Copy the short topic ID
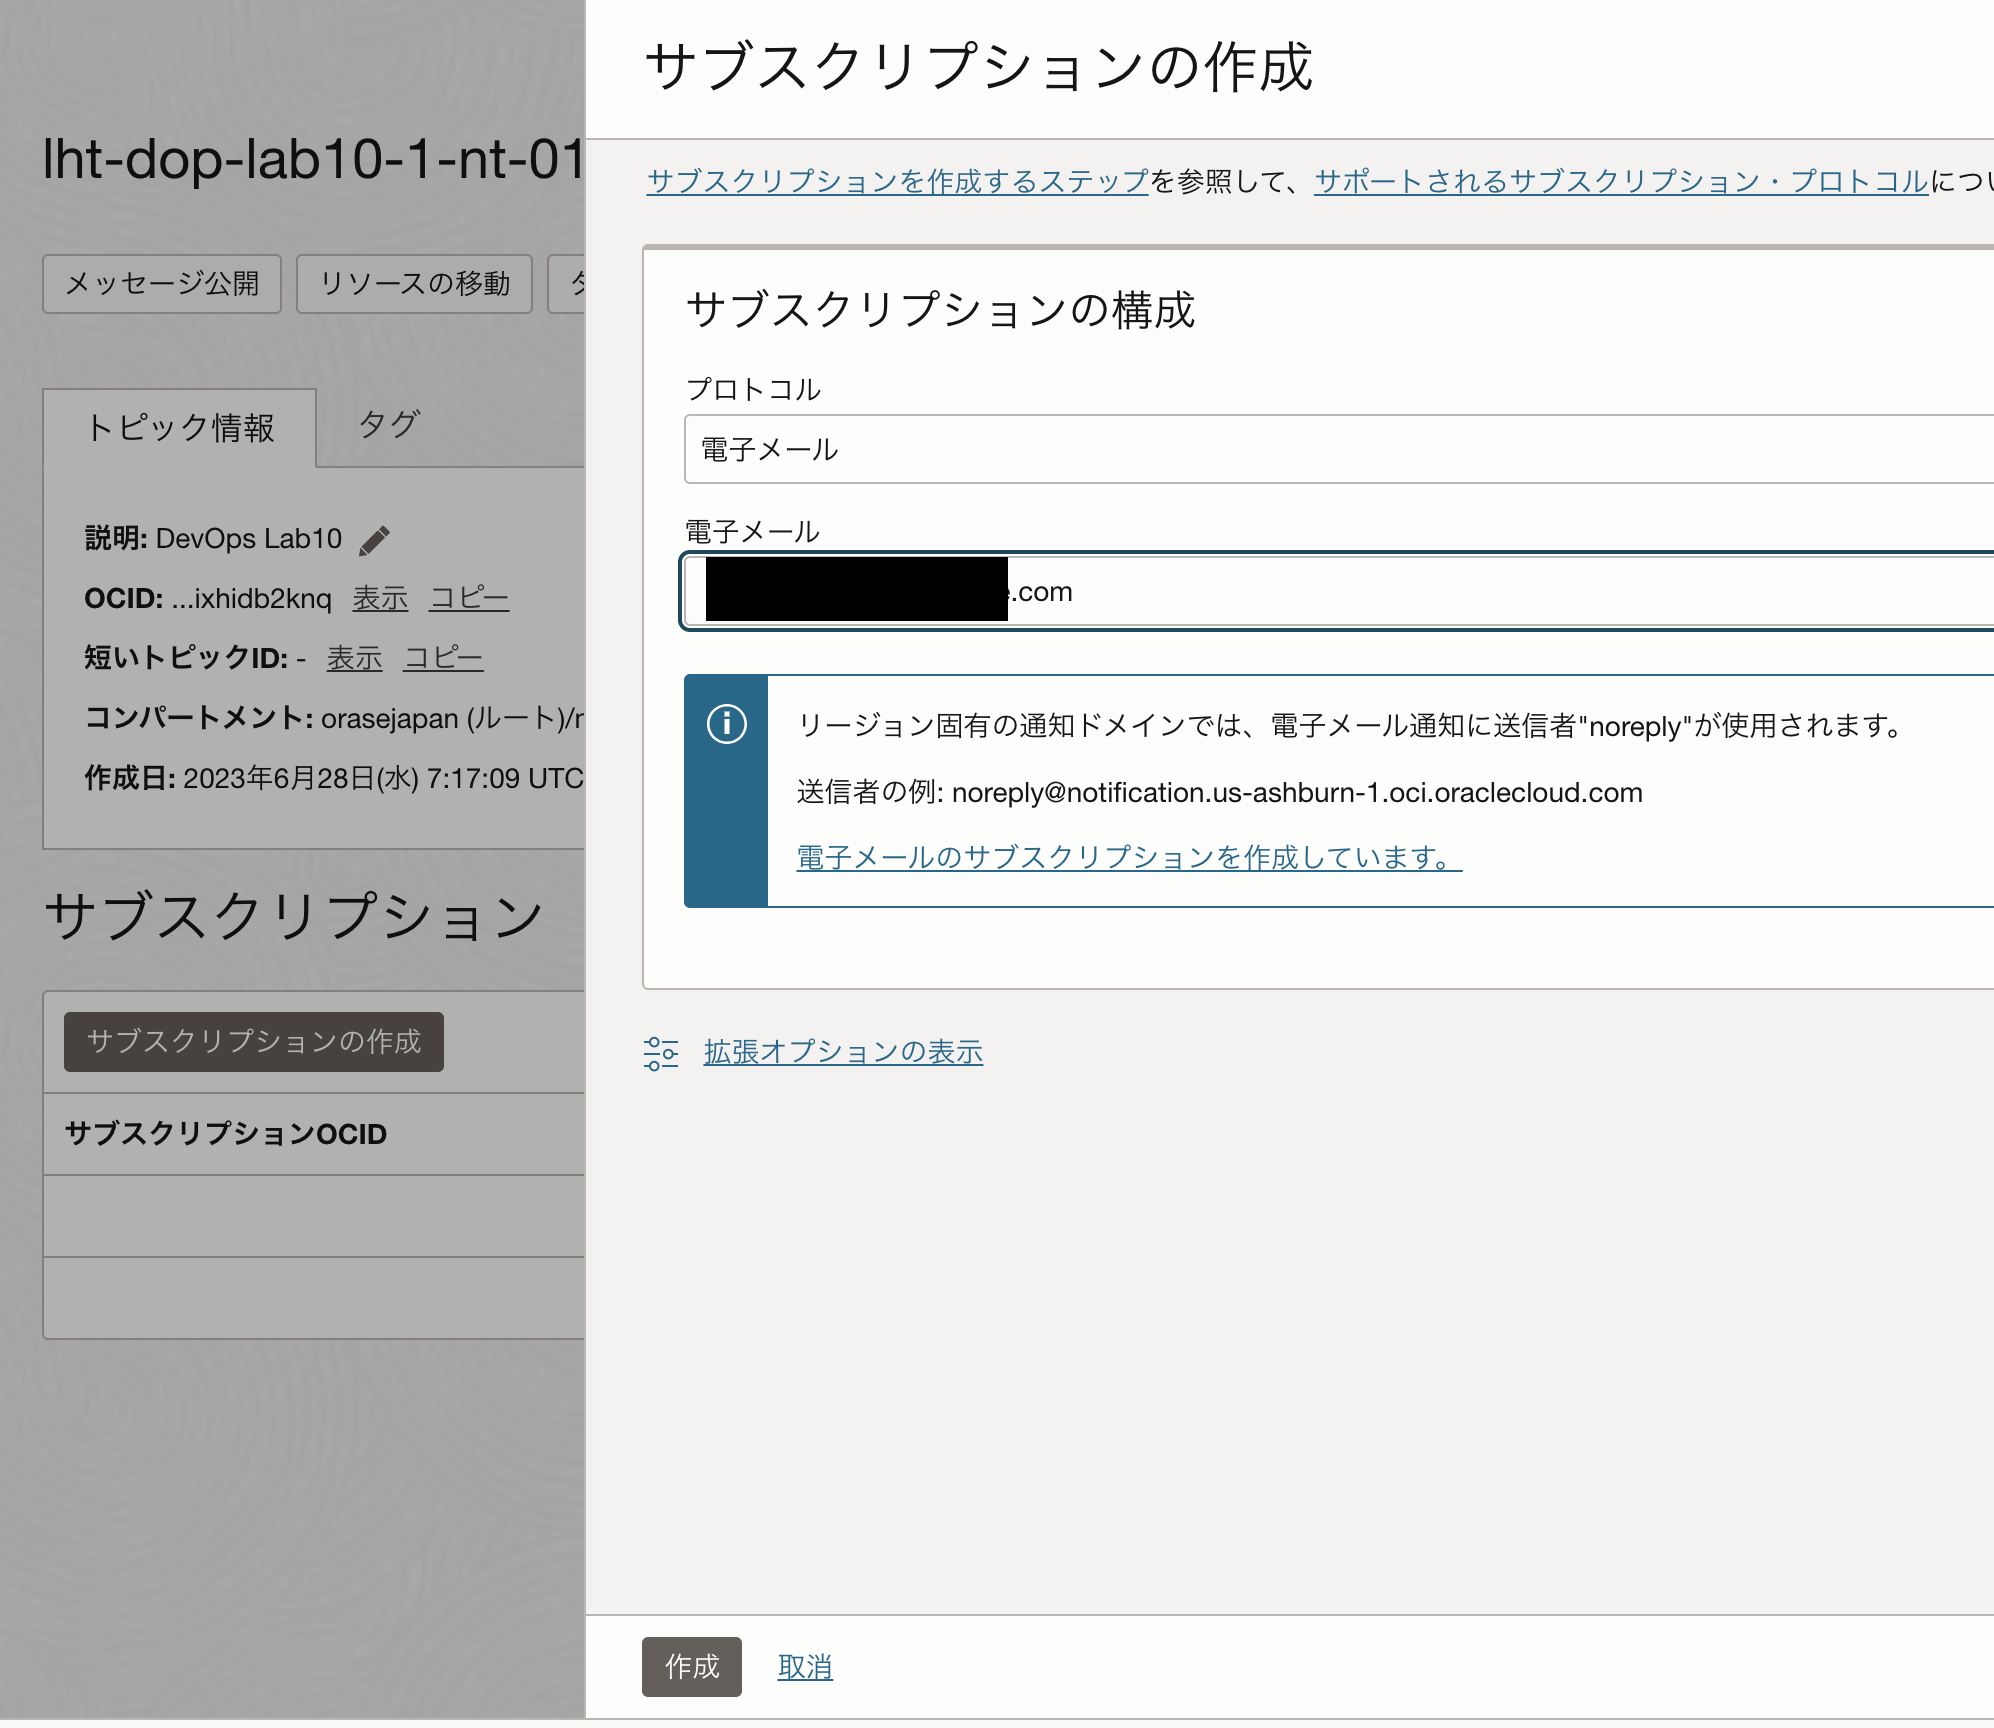 point(443,658)
